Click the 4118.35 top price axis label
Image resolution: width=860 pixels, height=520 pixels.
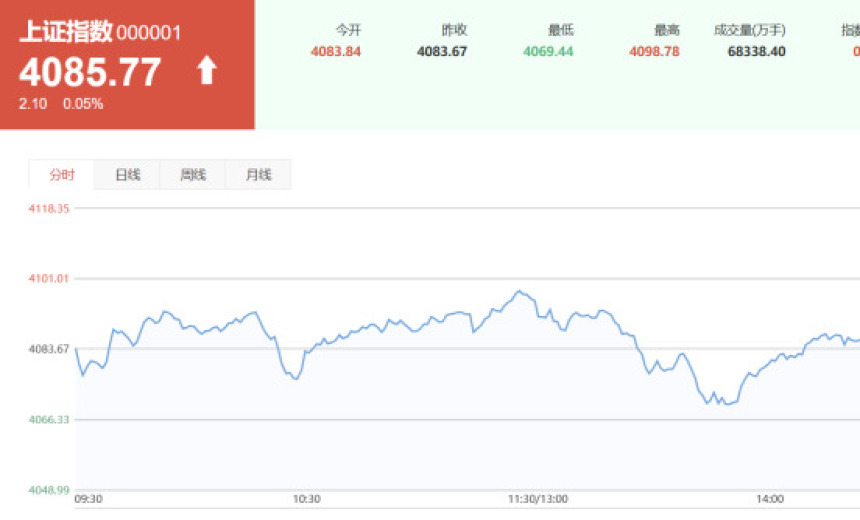(48, 208)
